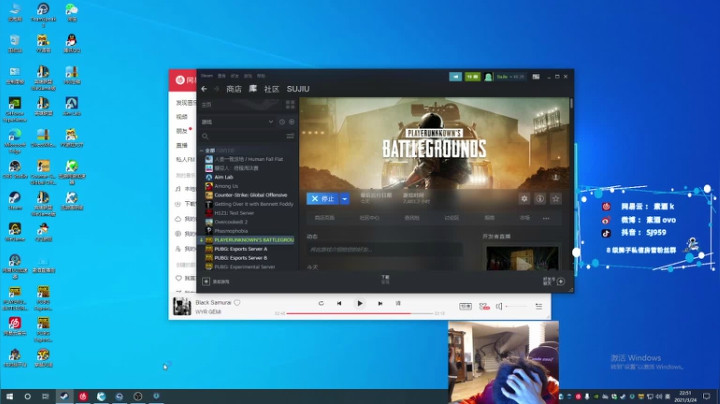Play the song Black Samurai
720x404 pixels.
360,303
